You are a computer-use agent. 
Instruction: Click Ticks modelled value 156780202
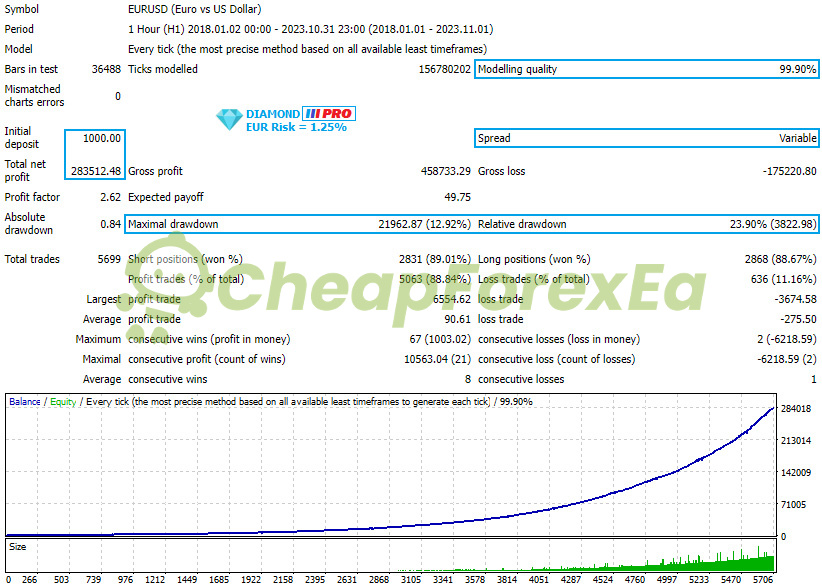(445, 69)
